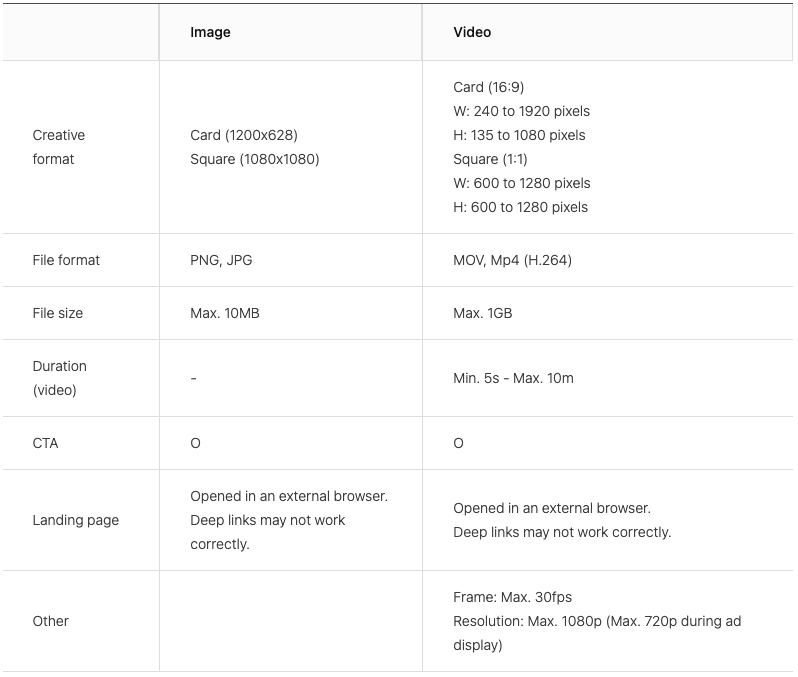Select the Duration (video) row label

[59, 378]
